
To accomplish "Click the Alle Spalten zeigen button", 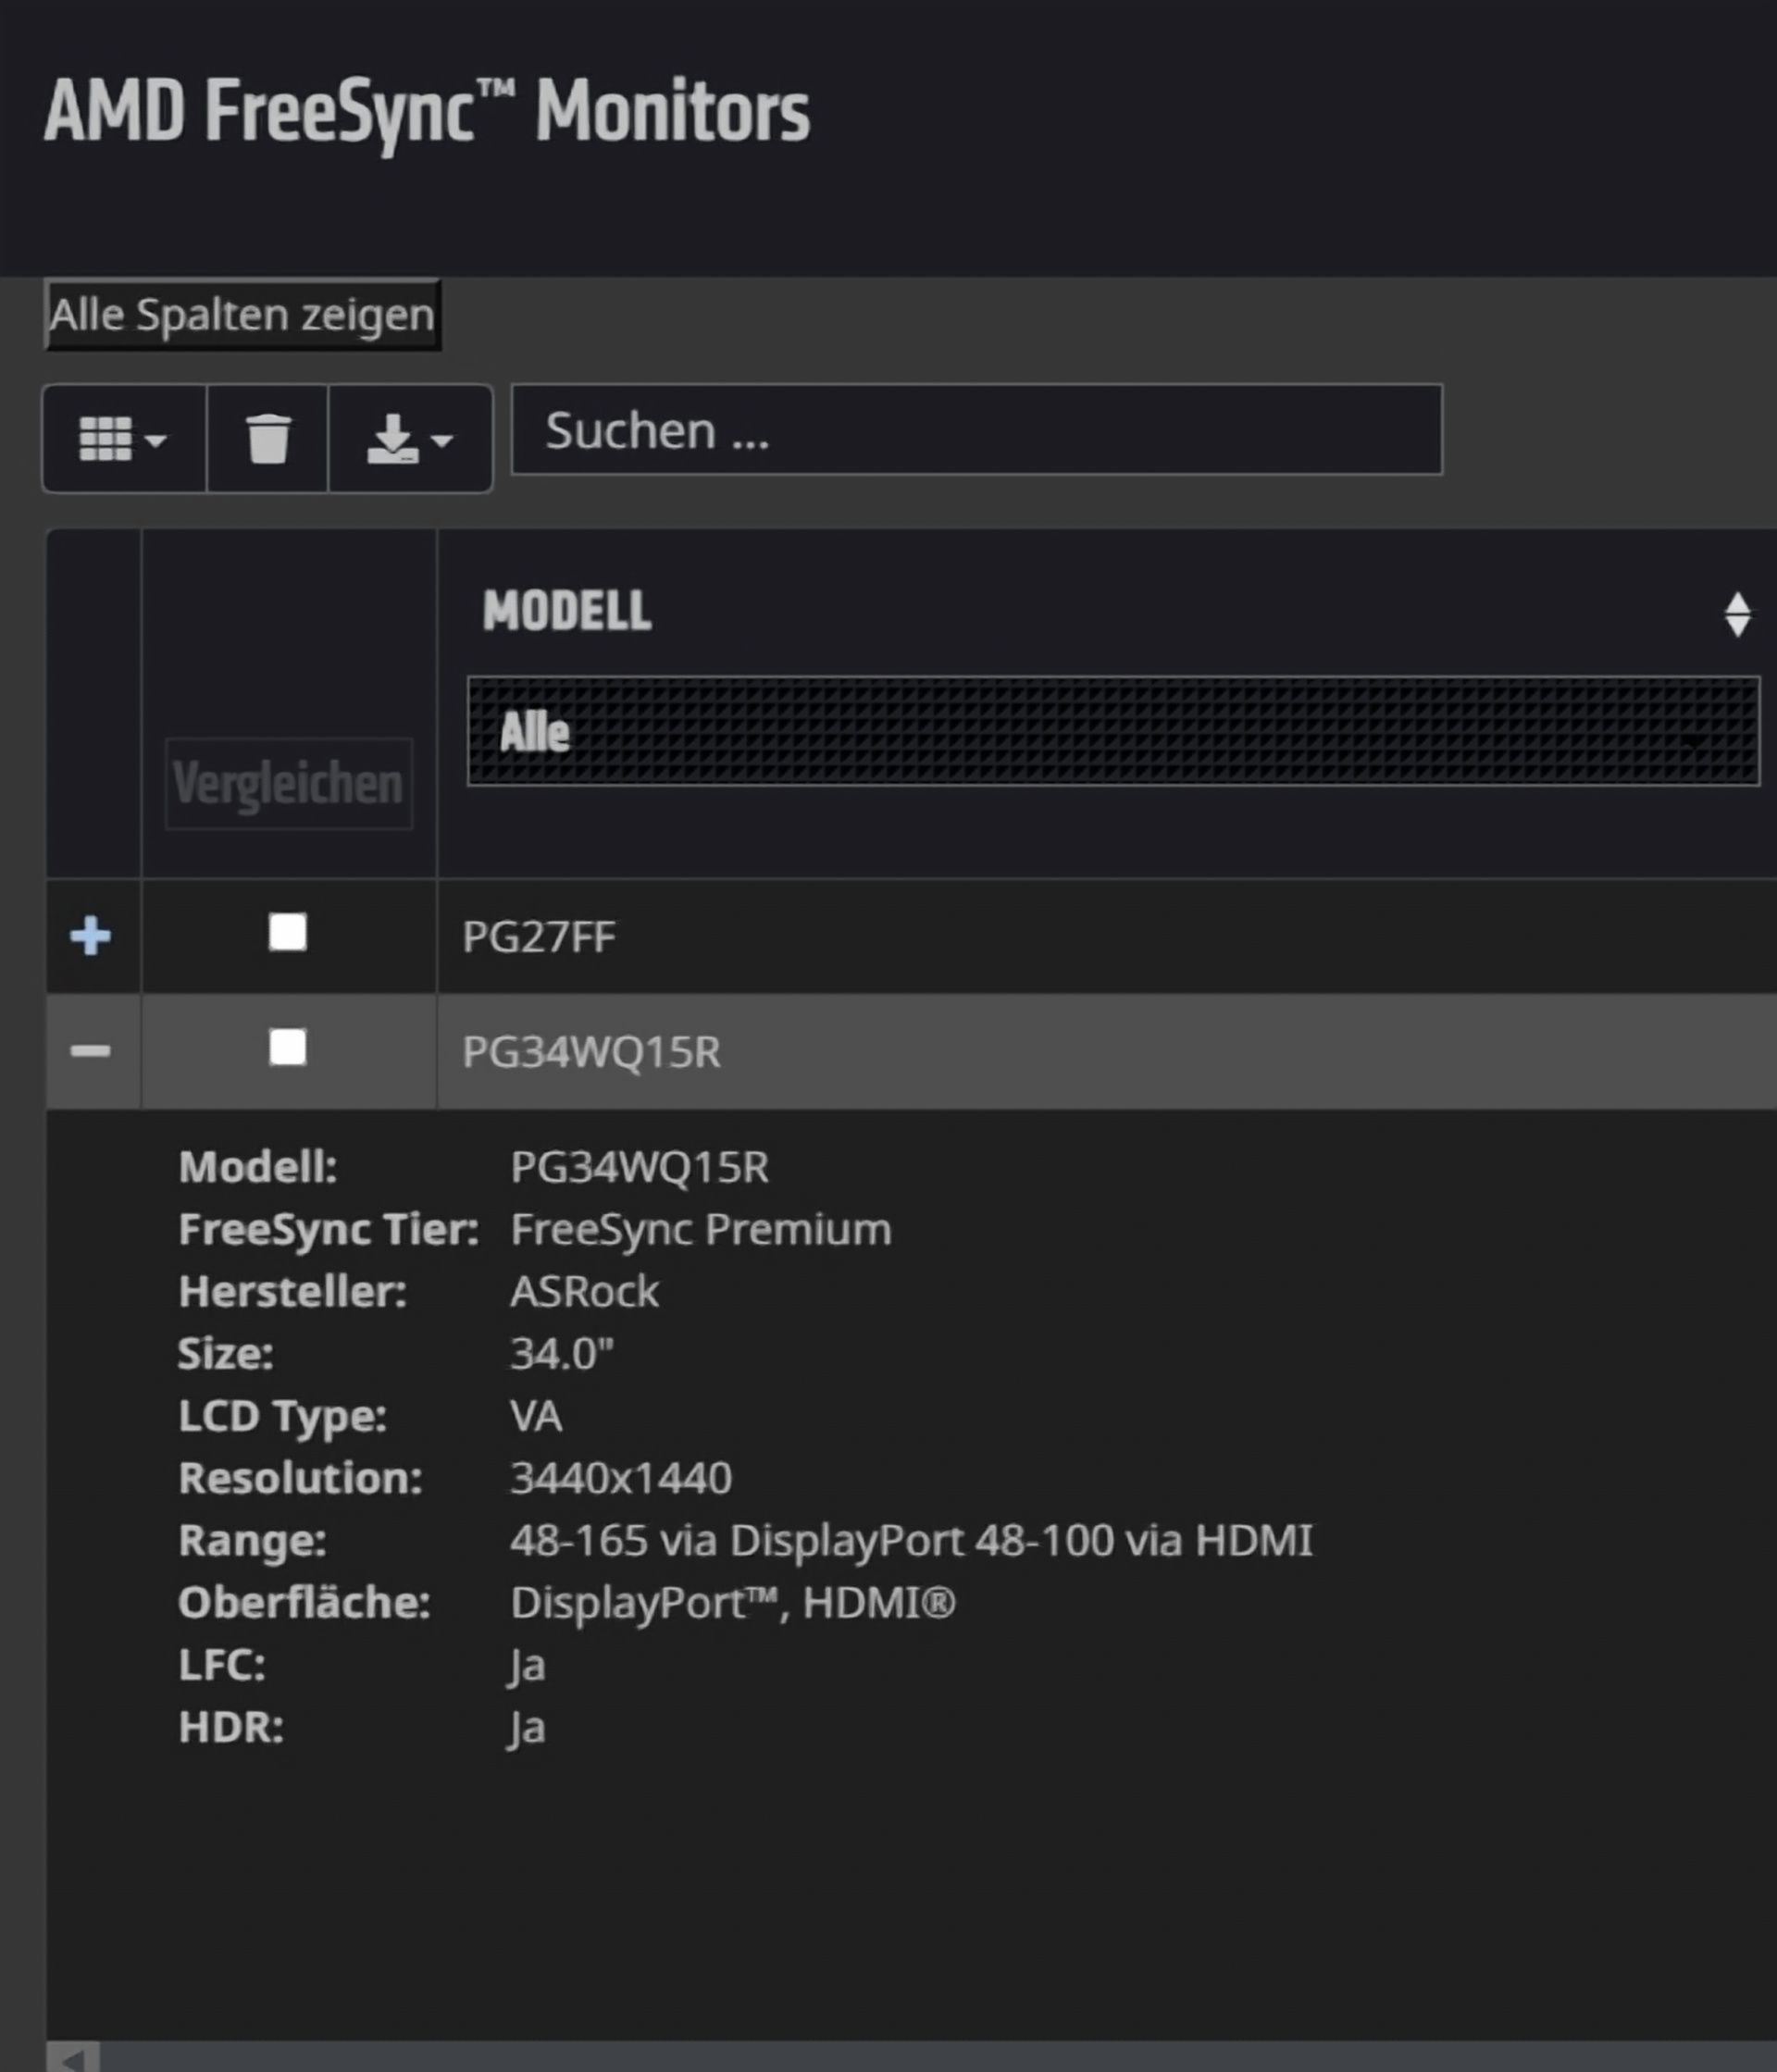I will coord(242,314).
